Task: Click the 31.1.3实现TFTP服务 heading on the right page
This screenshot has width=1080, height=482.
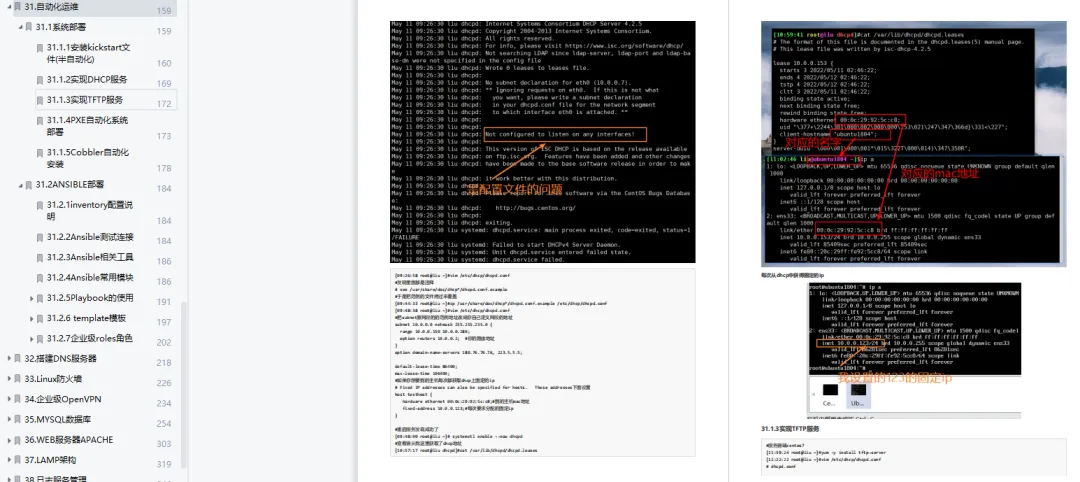Action: tap(789, 429)
